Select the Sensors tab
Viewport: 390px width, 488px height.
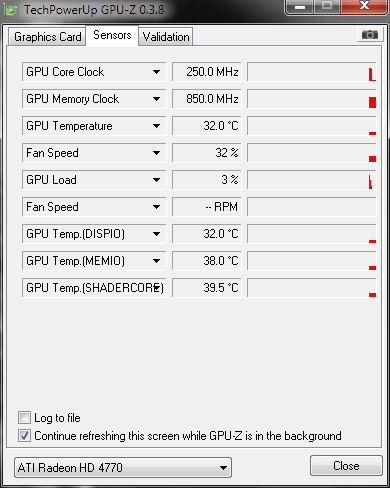click(x=112, y=35)
